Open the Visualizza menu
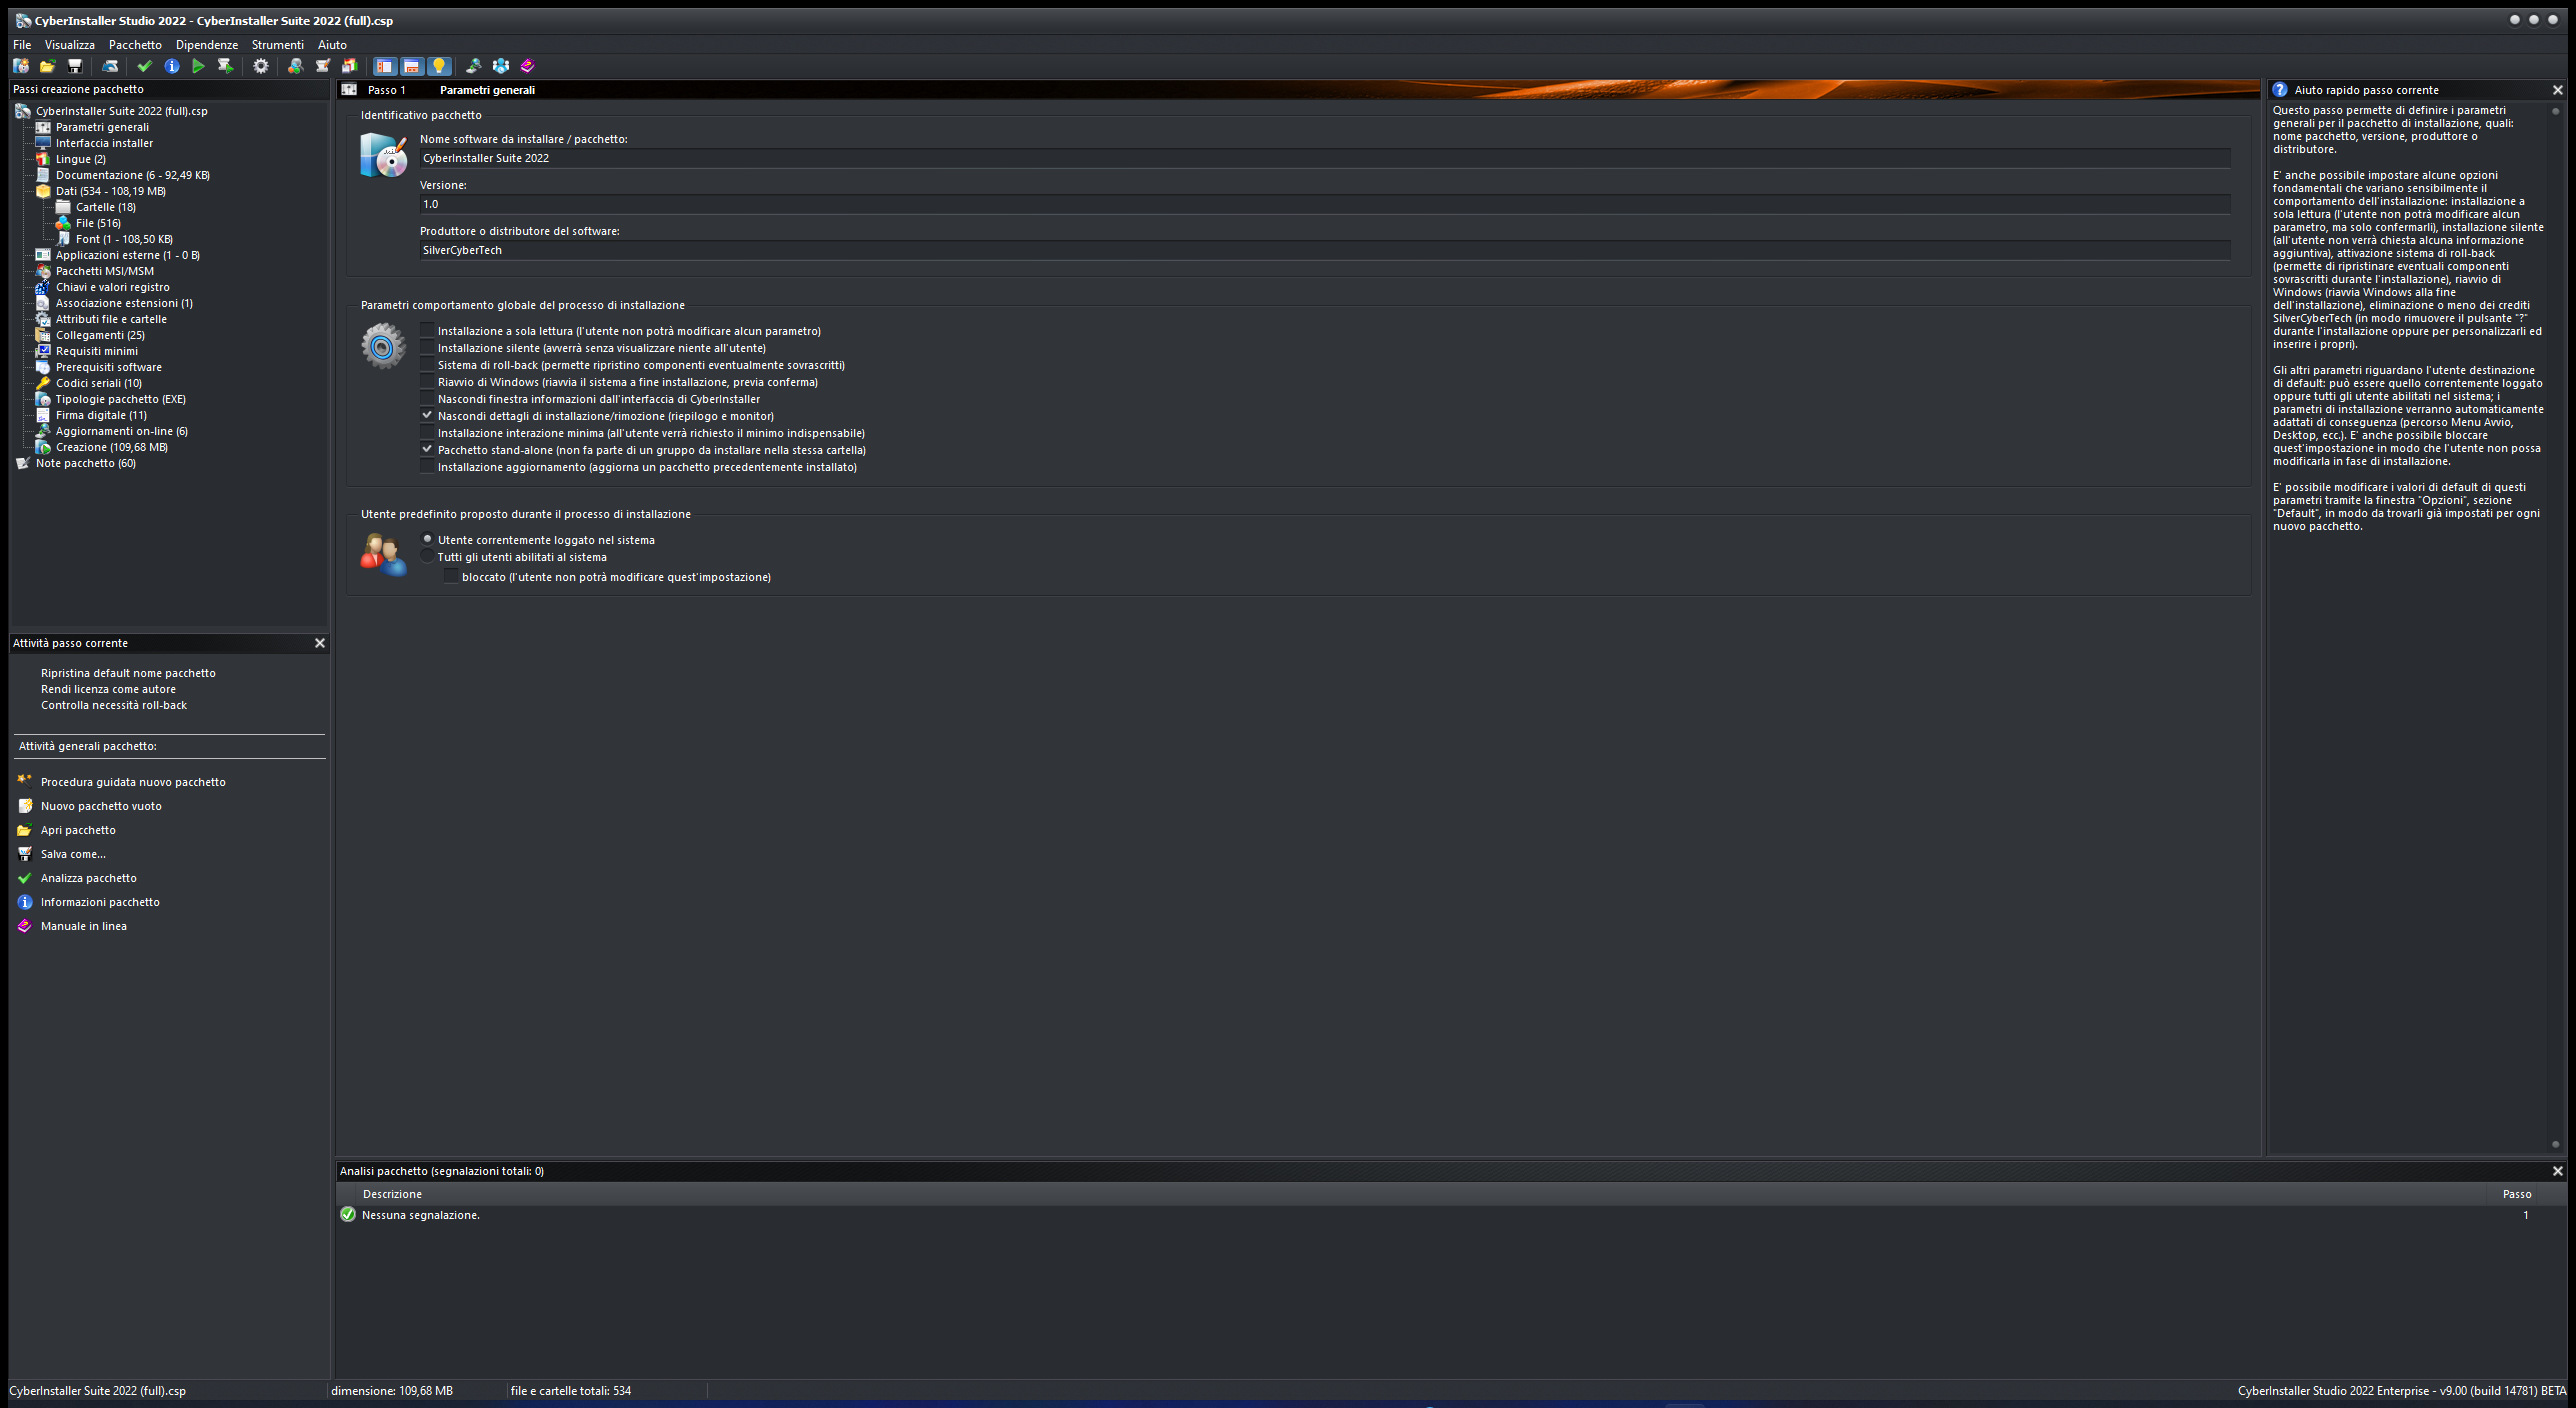The width and height of the screenshot is (2576, 1408). 70,45
